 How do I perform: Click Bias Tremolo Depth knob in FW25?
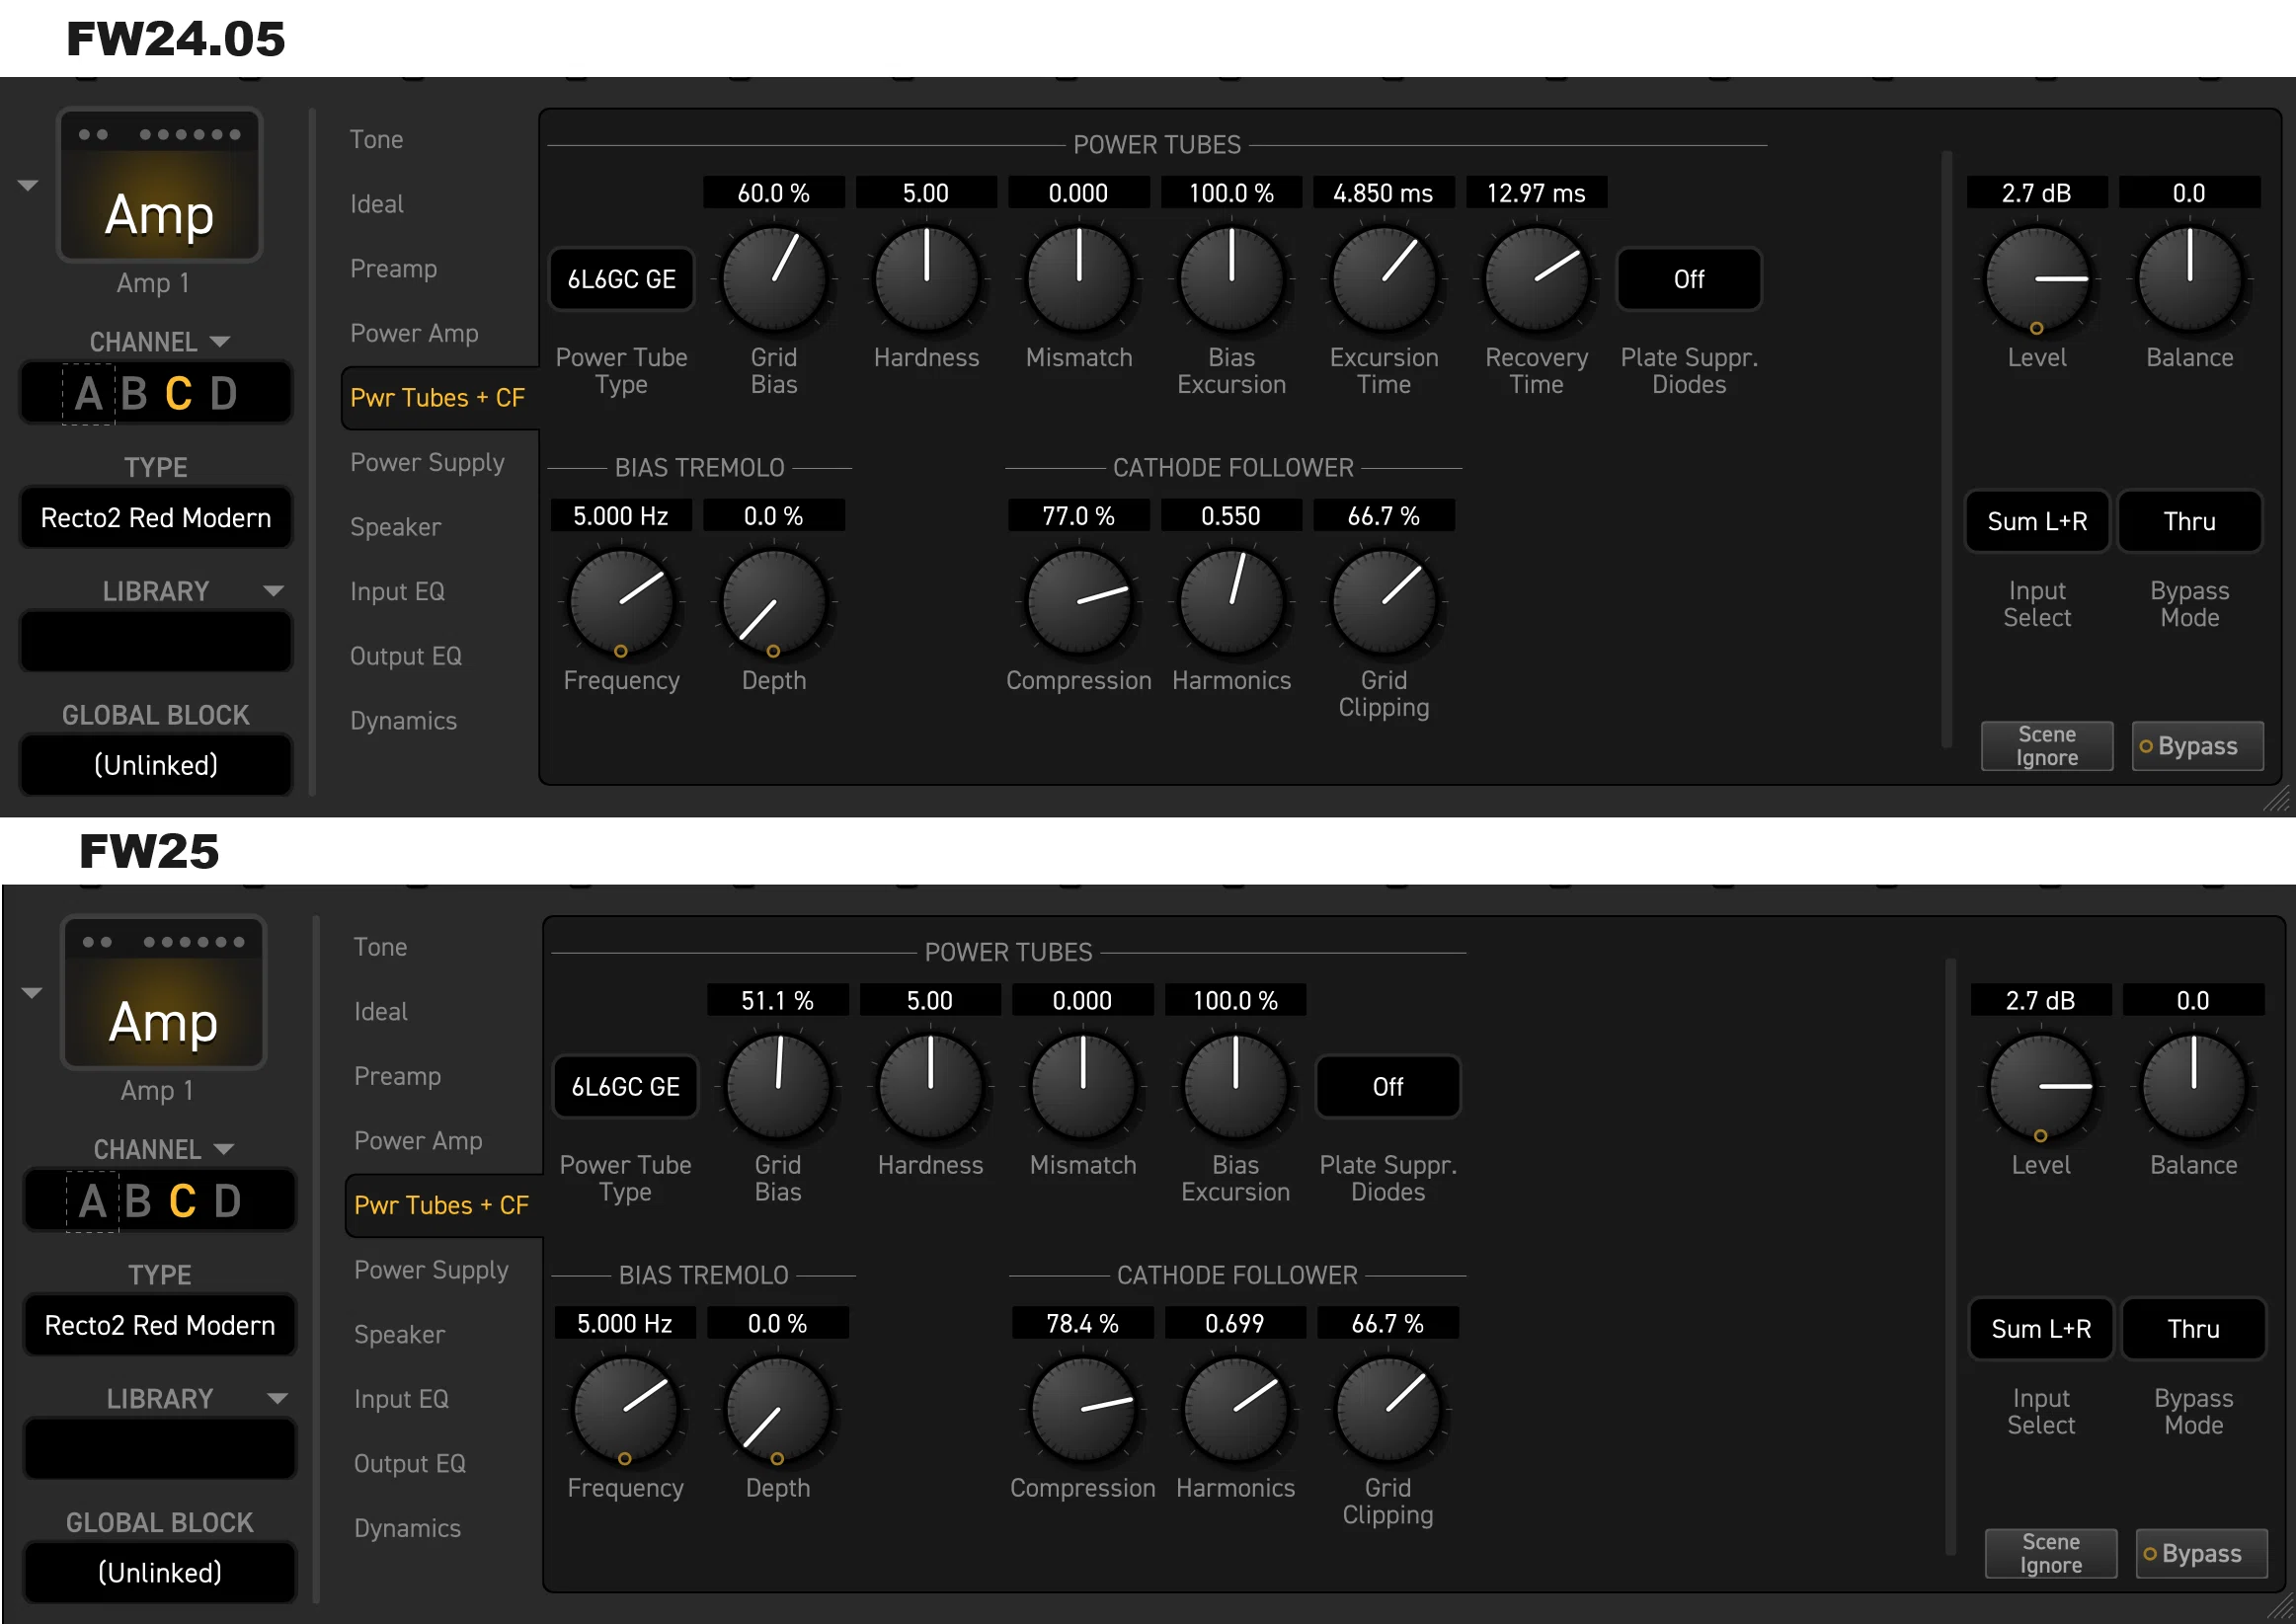click(778, 1409)
